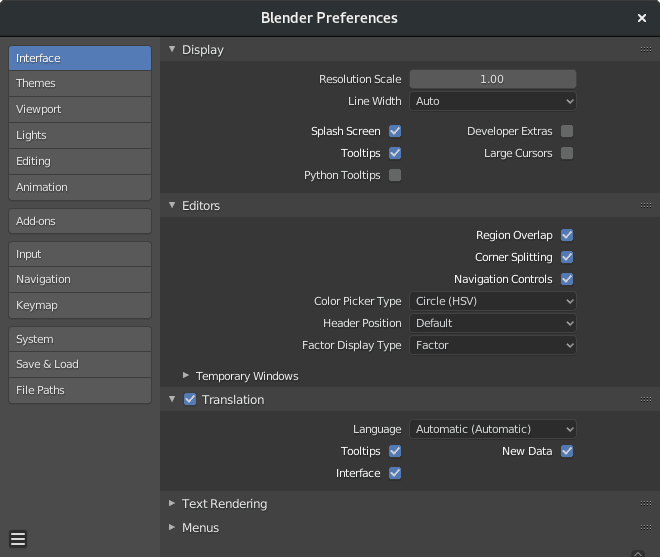
Task: Open the Line Width dropdown
Action: point(492,101)
